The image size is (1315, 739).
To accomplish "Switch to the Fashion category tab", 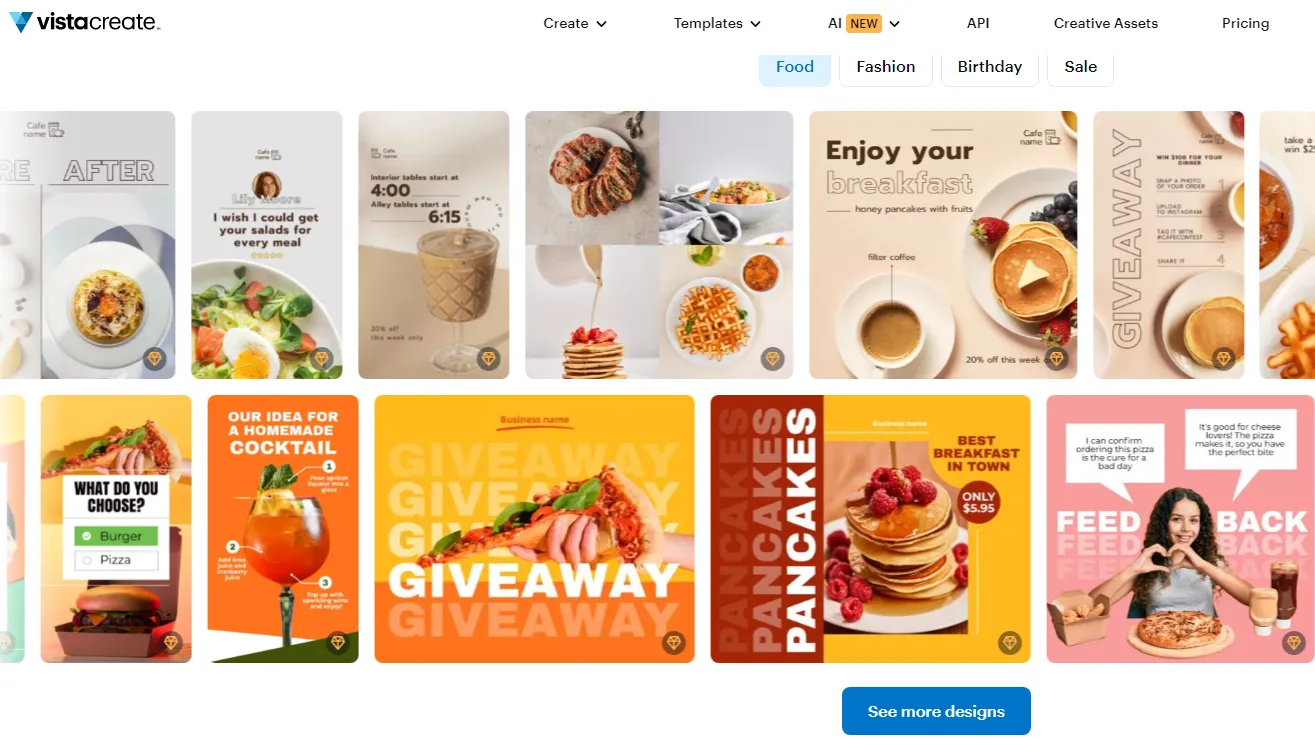I will point(886,67).
